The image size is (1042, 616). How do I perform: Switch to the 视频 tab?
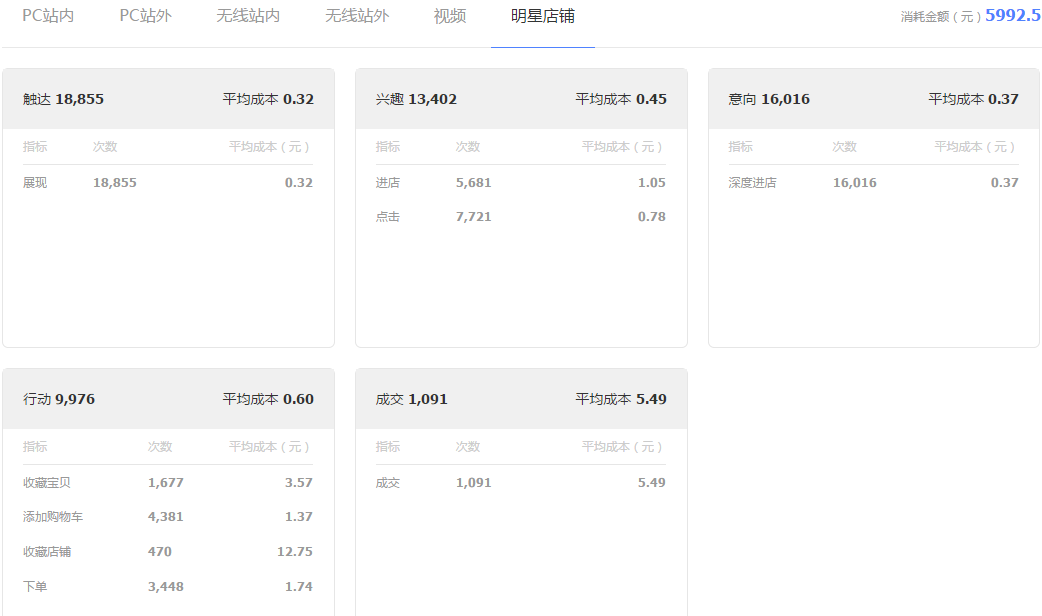point(450,17)
